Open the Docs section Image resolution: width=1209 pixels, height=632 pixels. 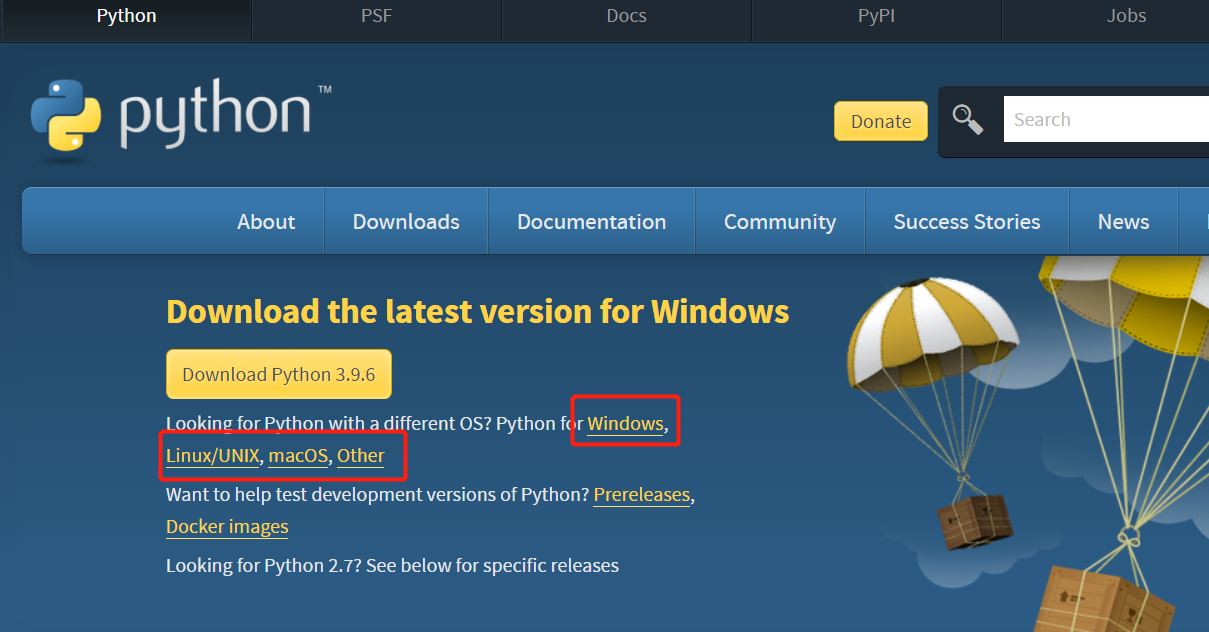(x=626, y=15)
